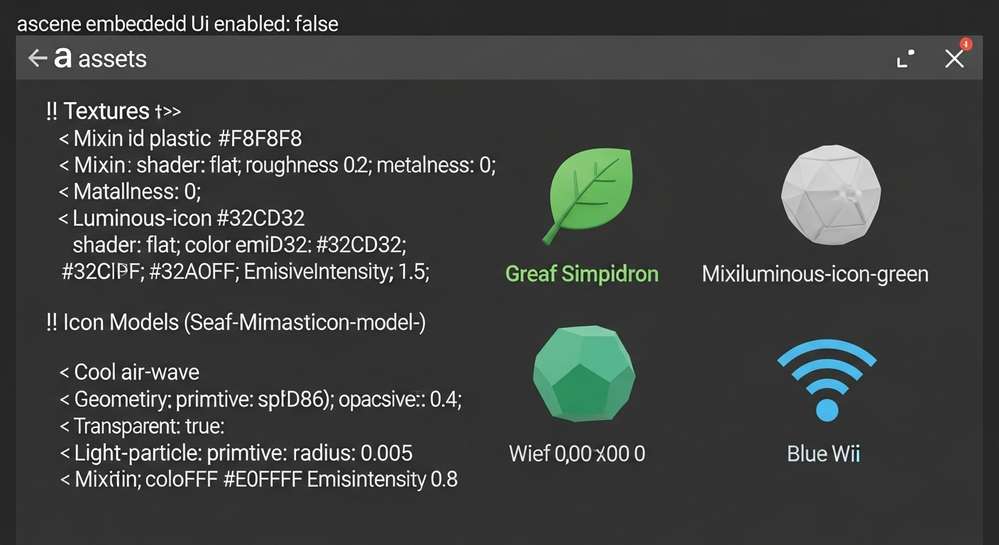This screenshot has width=999, height=545.
Task: Click the Wief 0,00 x00 0 label
Action: point(576,454)
